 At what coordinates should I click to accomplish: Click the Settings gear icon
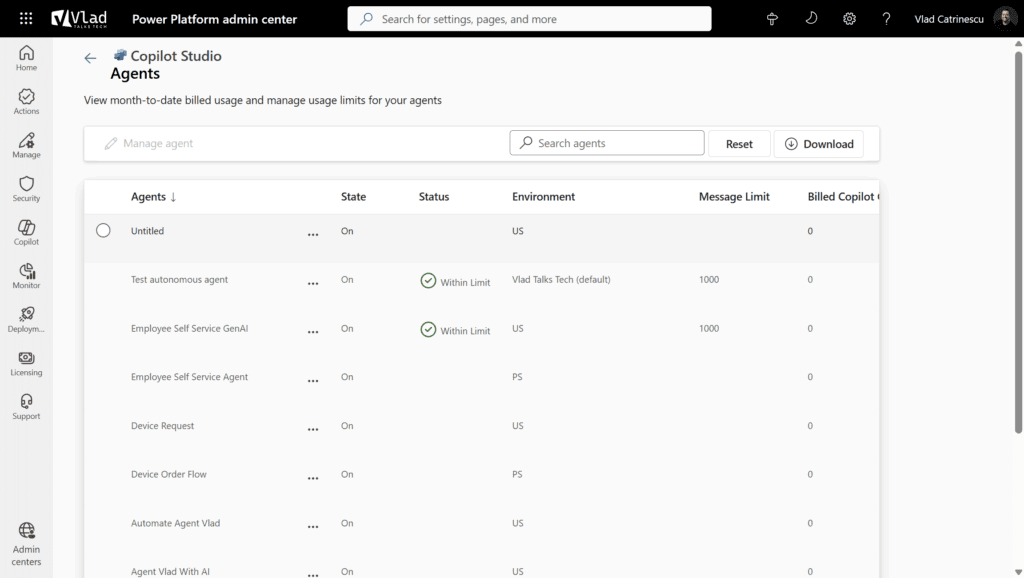coord(849,19)
